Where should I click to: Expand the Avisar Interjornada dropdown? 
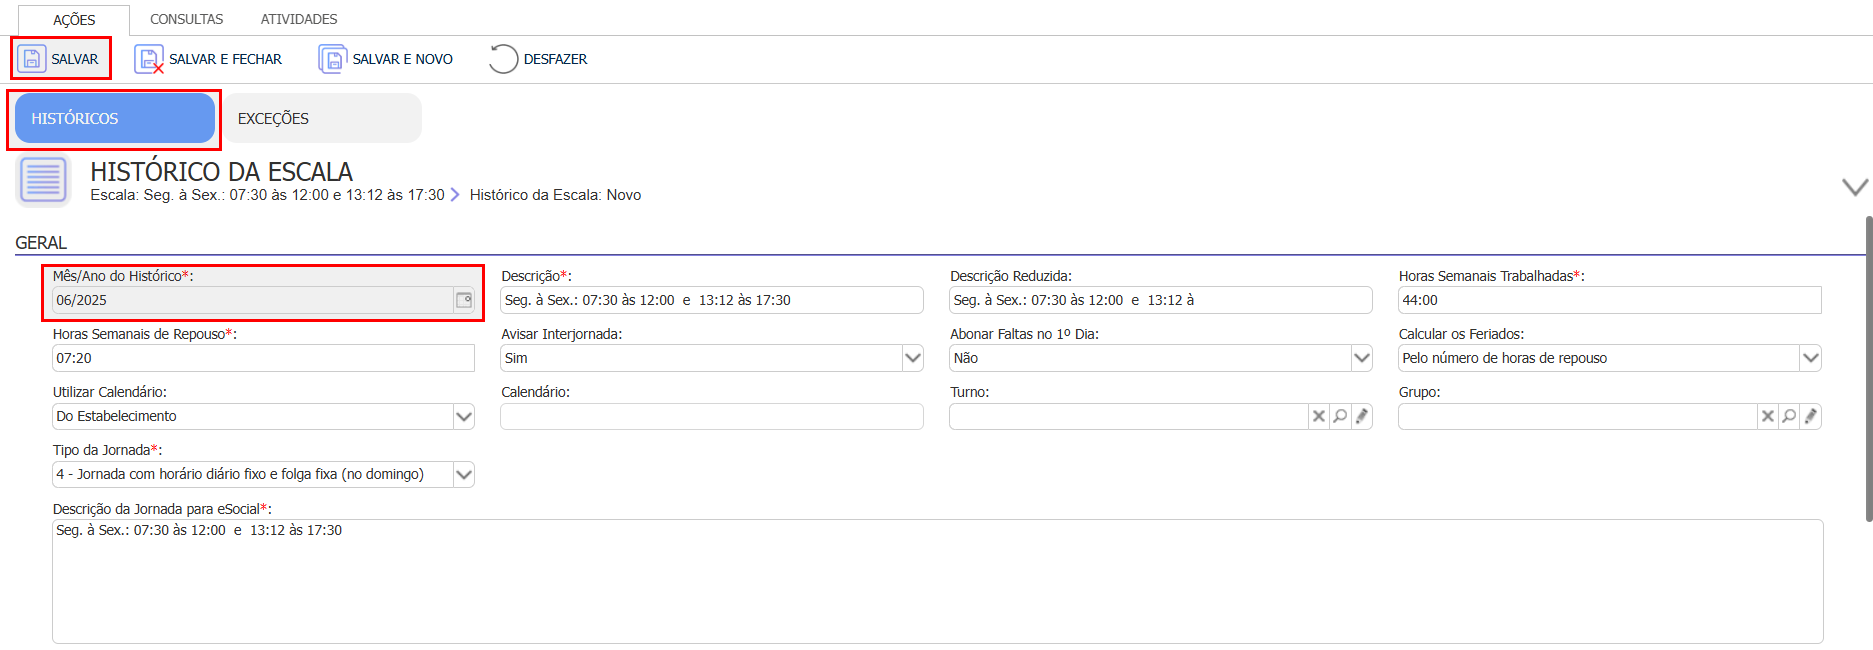912,358
